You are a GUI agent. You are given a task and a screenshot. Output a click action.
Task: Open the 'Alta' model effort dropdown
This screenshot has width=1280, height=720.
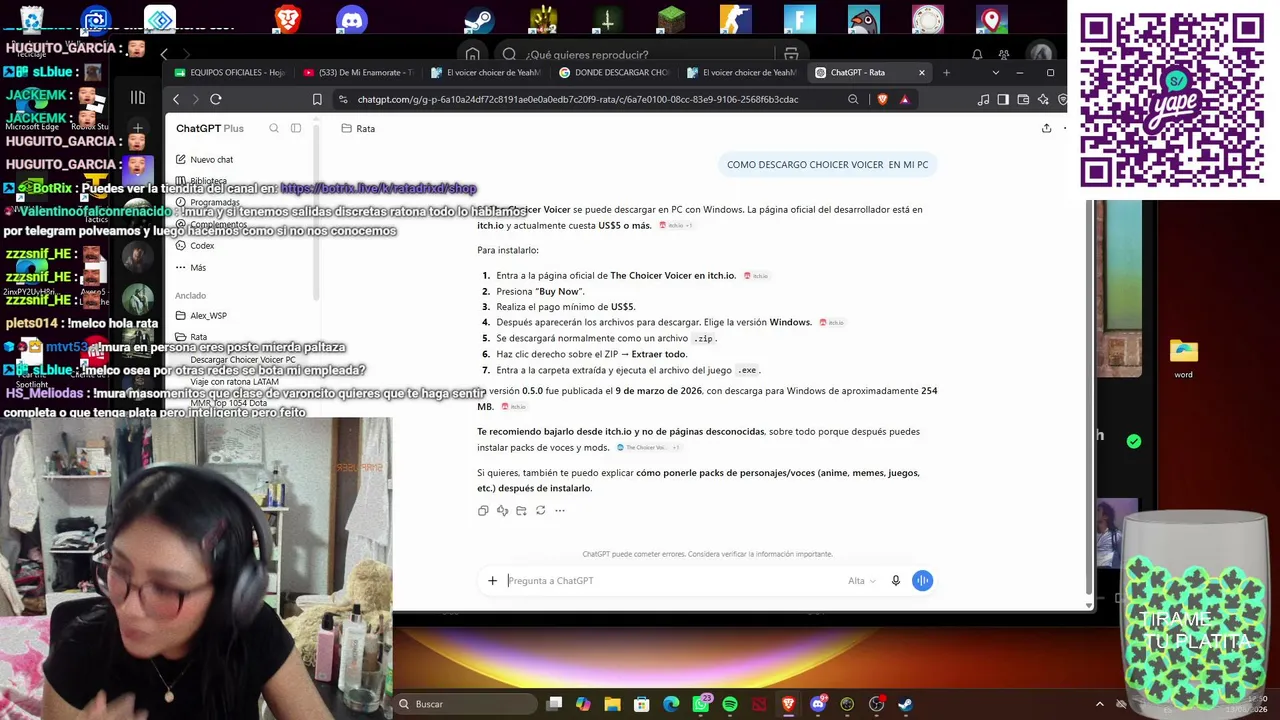tap(861, 580)
